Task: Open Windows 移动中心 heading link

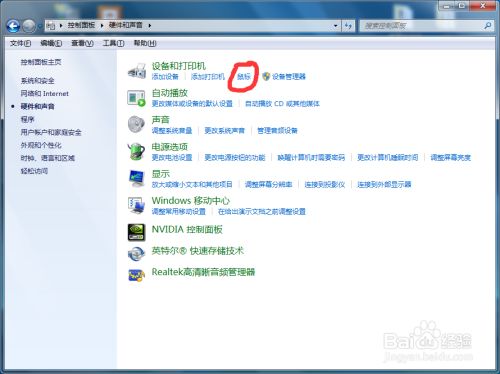Action: point(191,201)
